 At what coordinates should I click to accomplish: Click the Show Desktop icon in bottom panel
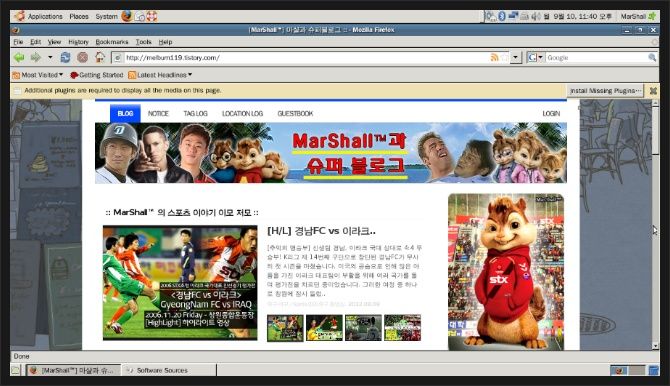[x=15, y=370]
